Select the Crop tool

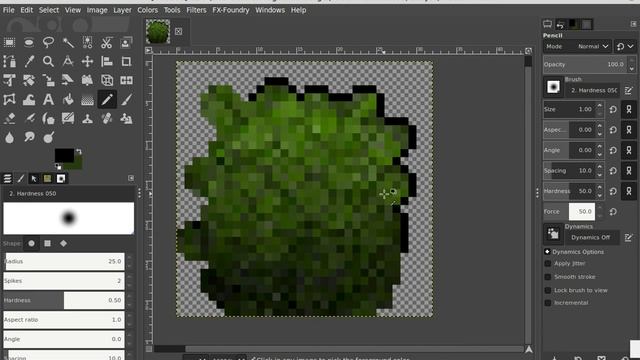click(x=126, y=61)
